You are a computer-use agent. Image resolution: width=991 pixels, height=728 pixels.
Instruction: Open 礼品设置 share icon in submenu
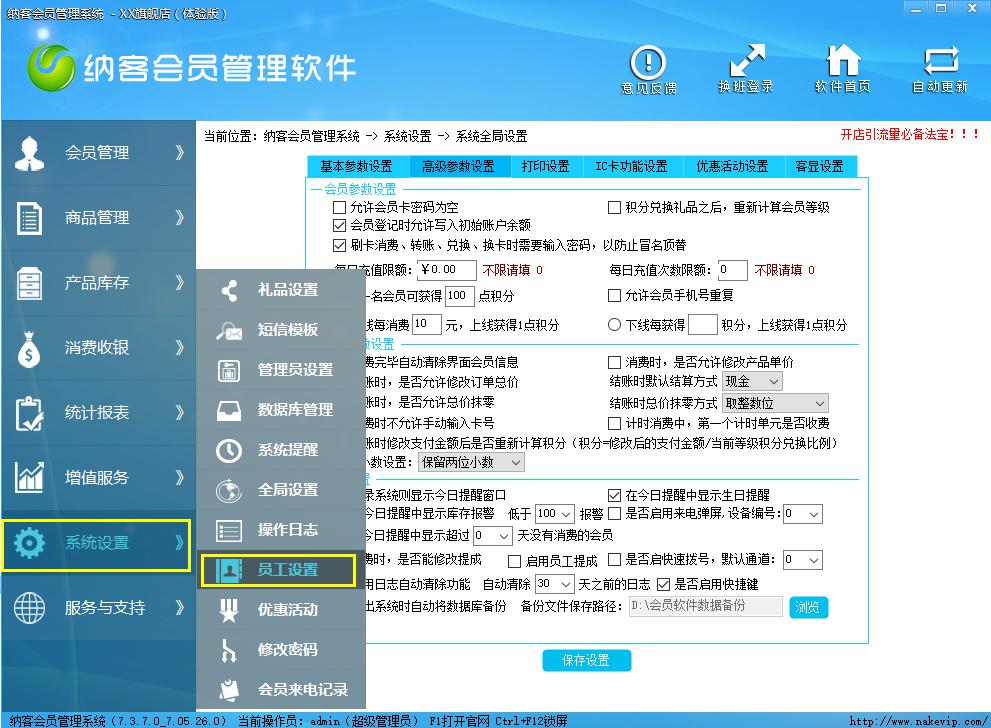230,290
